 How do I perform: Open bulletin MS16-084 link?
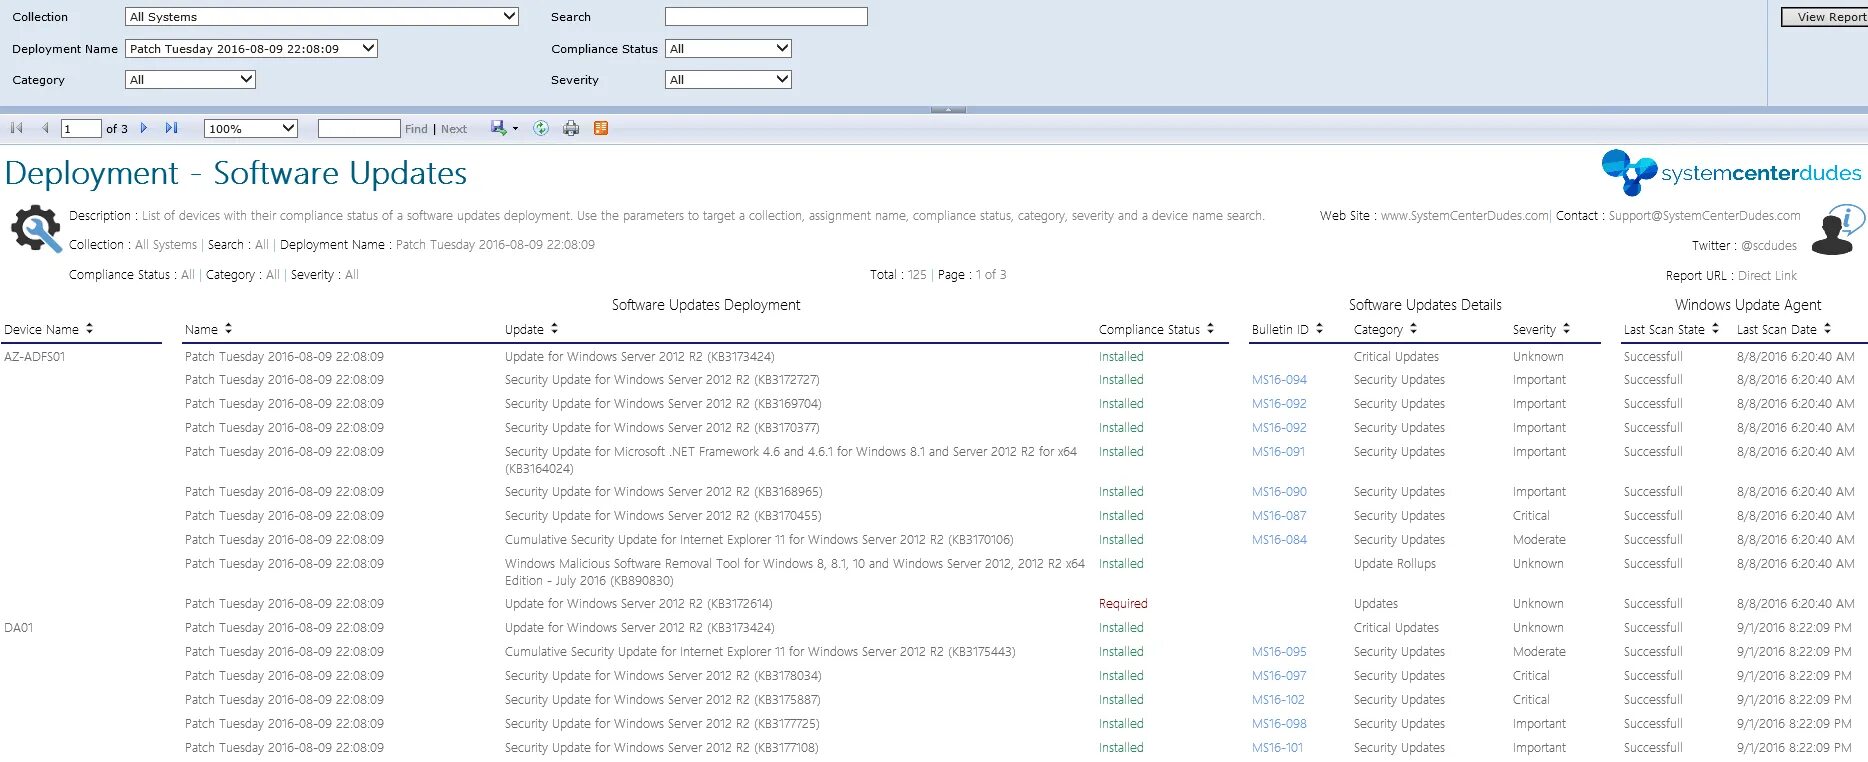(1279, 540)
